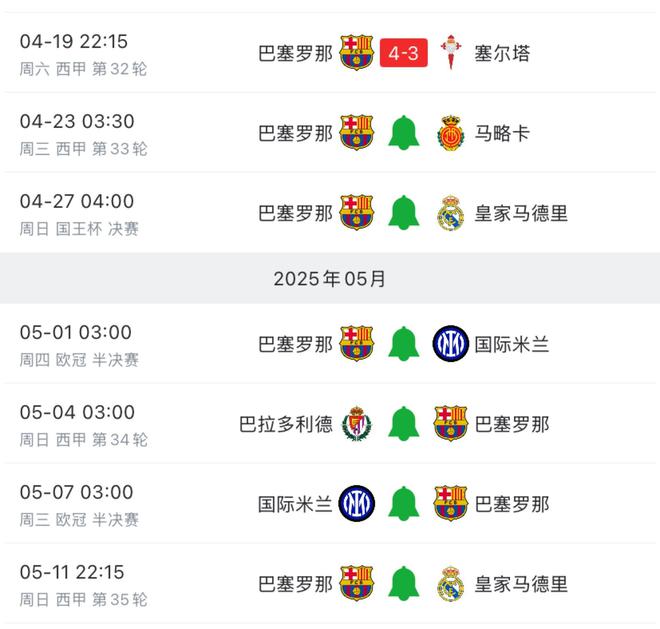Click the 塞尔塔 team name
Image resolution: width=660 pixels, height=629 pixels.
(502, 53)
